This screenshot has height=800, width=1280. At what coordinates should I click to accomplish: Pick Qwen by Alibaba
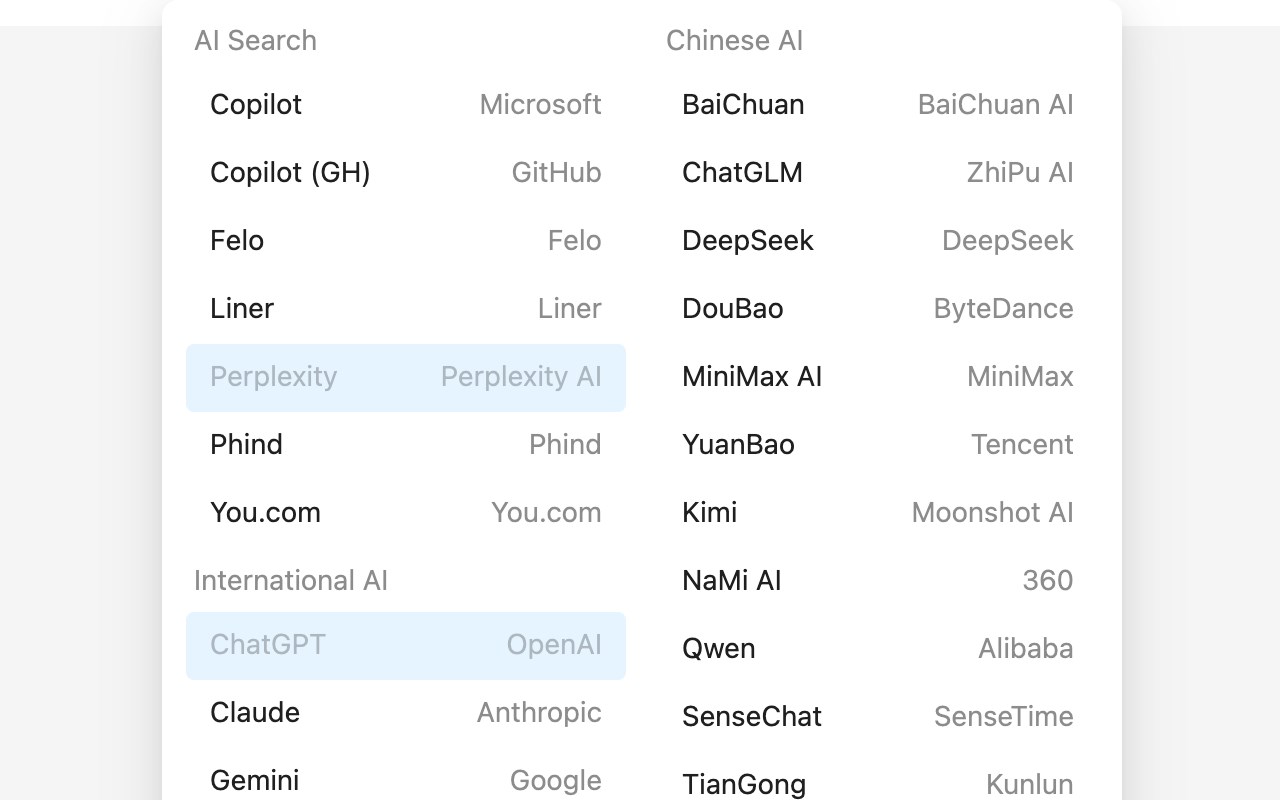click(878, 649)
